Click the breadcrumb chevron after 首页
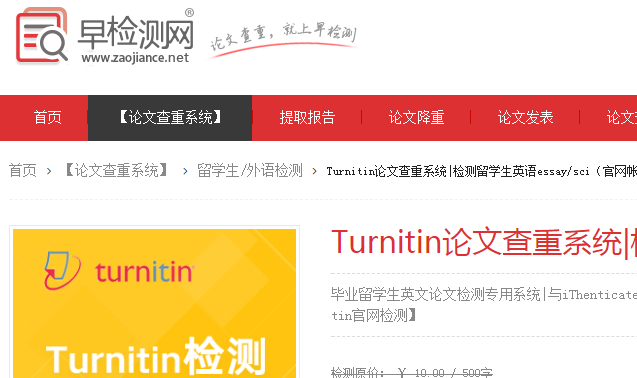This screenshot has height=378, width=637. coord(49,171)
